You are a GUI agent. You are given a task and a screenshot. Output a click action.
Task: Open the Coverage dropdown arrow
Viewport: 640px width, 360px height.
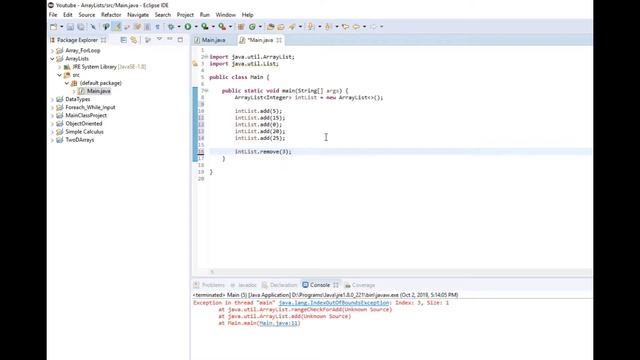pos(213,27)
